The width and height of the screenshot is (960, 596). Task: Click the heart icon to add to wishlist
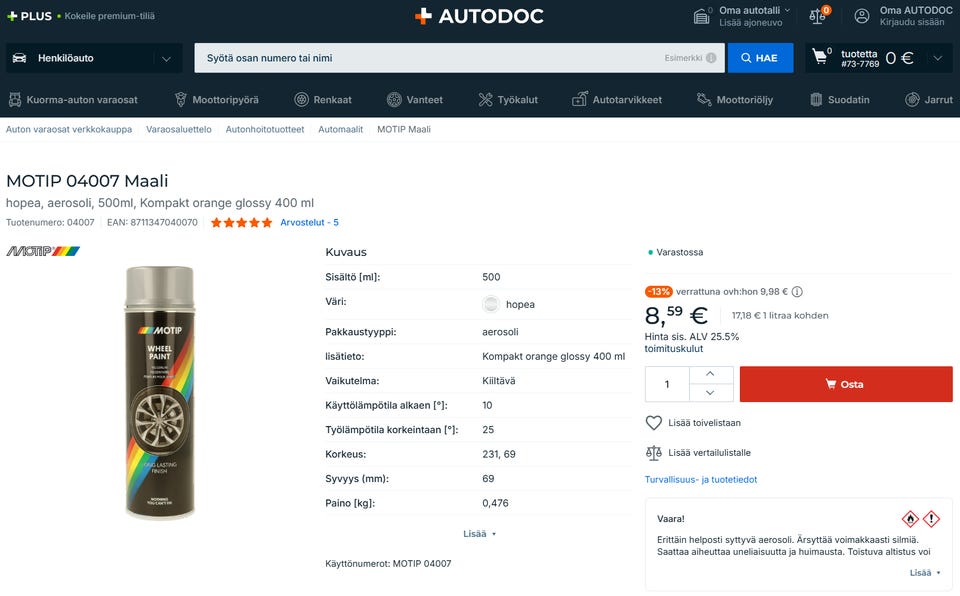(654, 423)
